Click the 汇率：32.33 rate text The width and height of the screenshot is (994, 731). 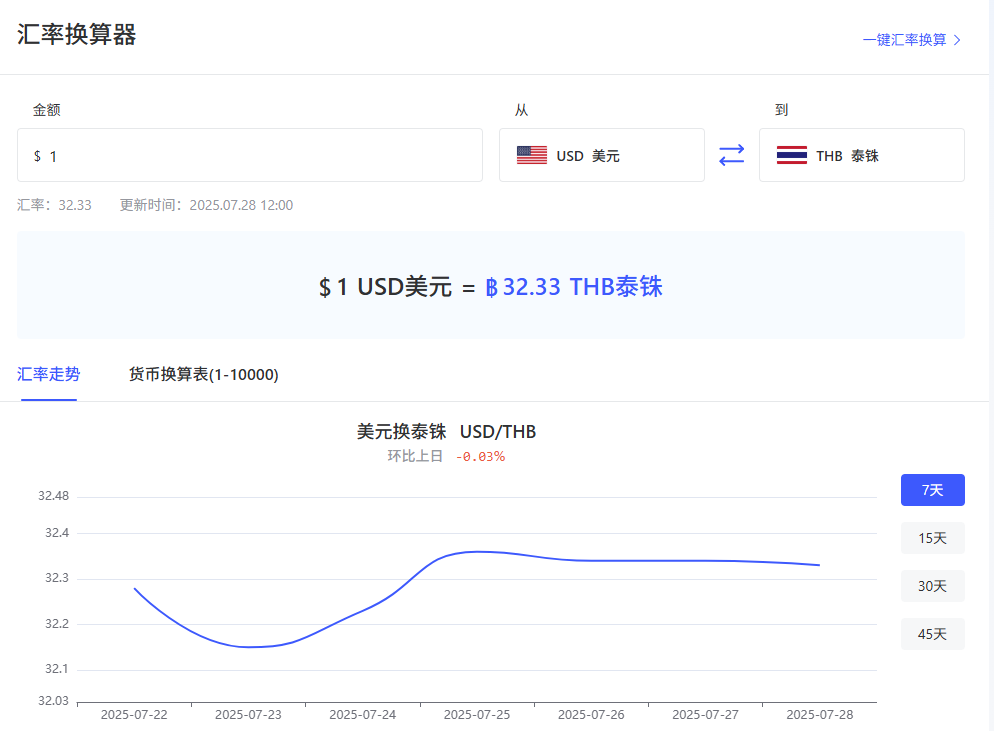point(55,205)
